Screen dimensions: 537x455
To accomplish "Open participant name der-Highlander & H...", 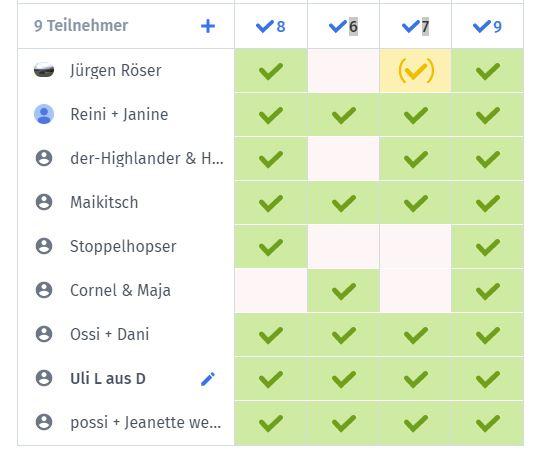I will coord(147,158).
